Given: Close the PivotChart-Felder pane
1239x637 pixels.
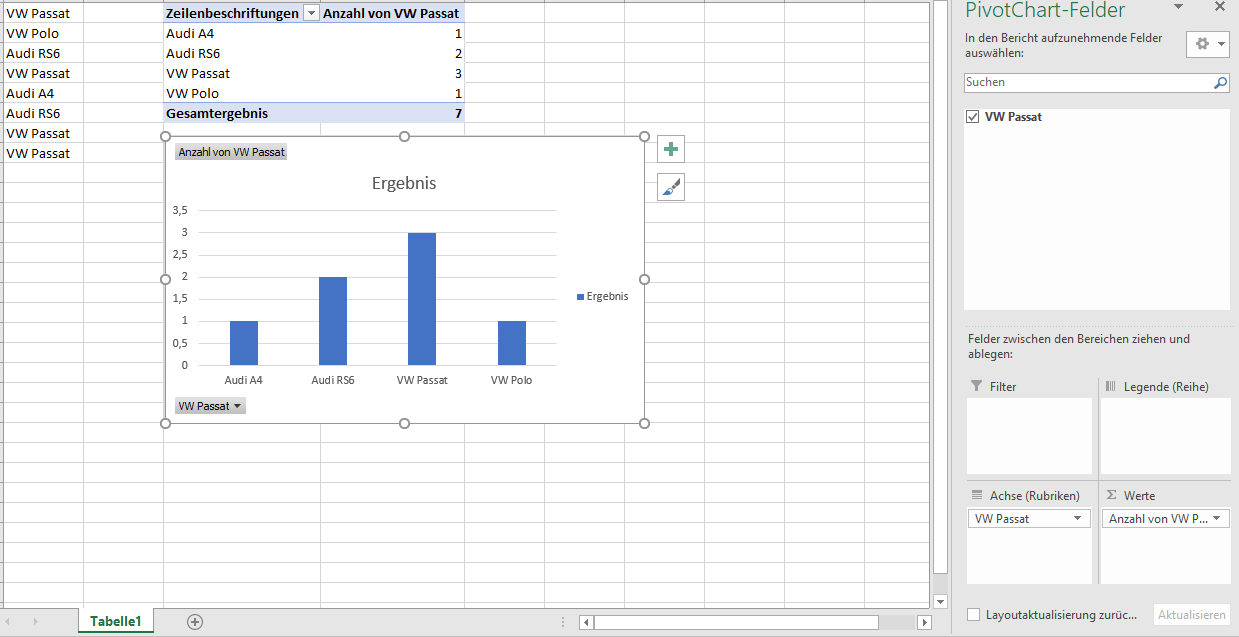Looking at the screenshot, I should pos(1219,6).
